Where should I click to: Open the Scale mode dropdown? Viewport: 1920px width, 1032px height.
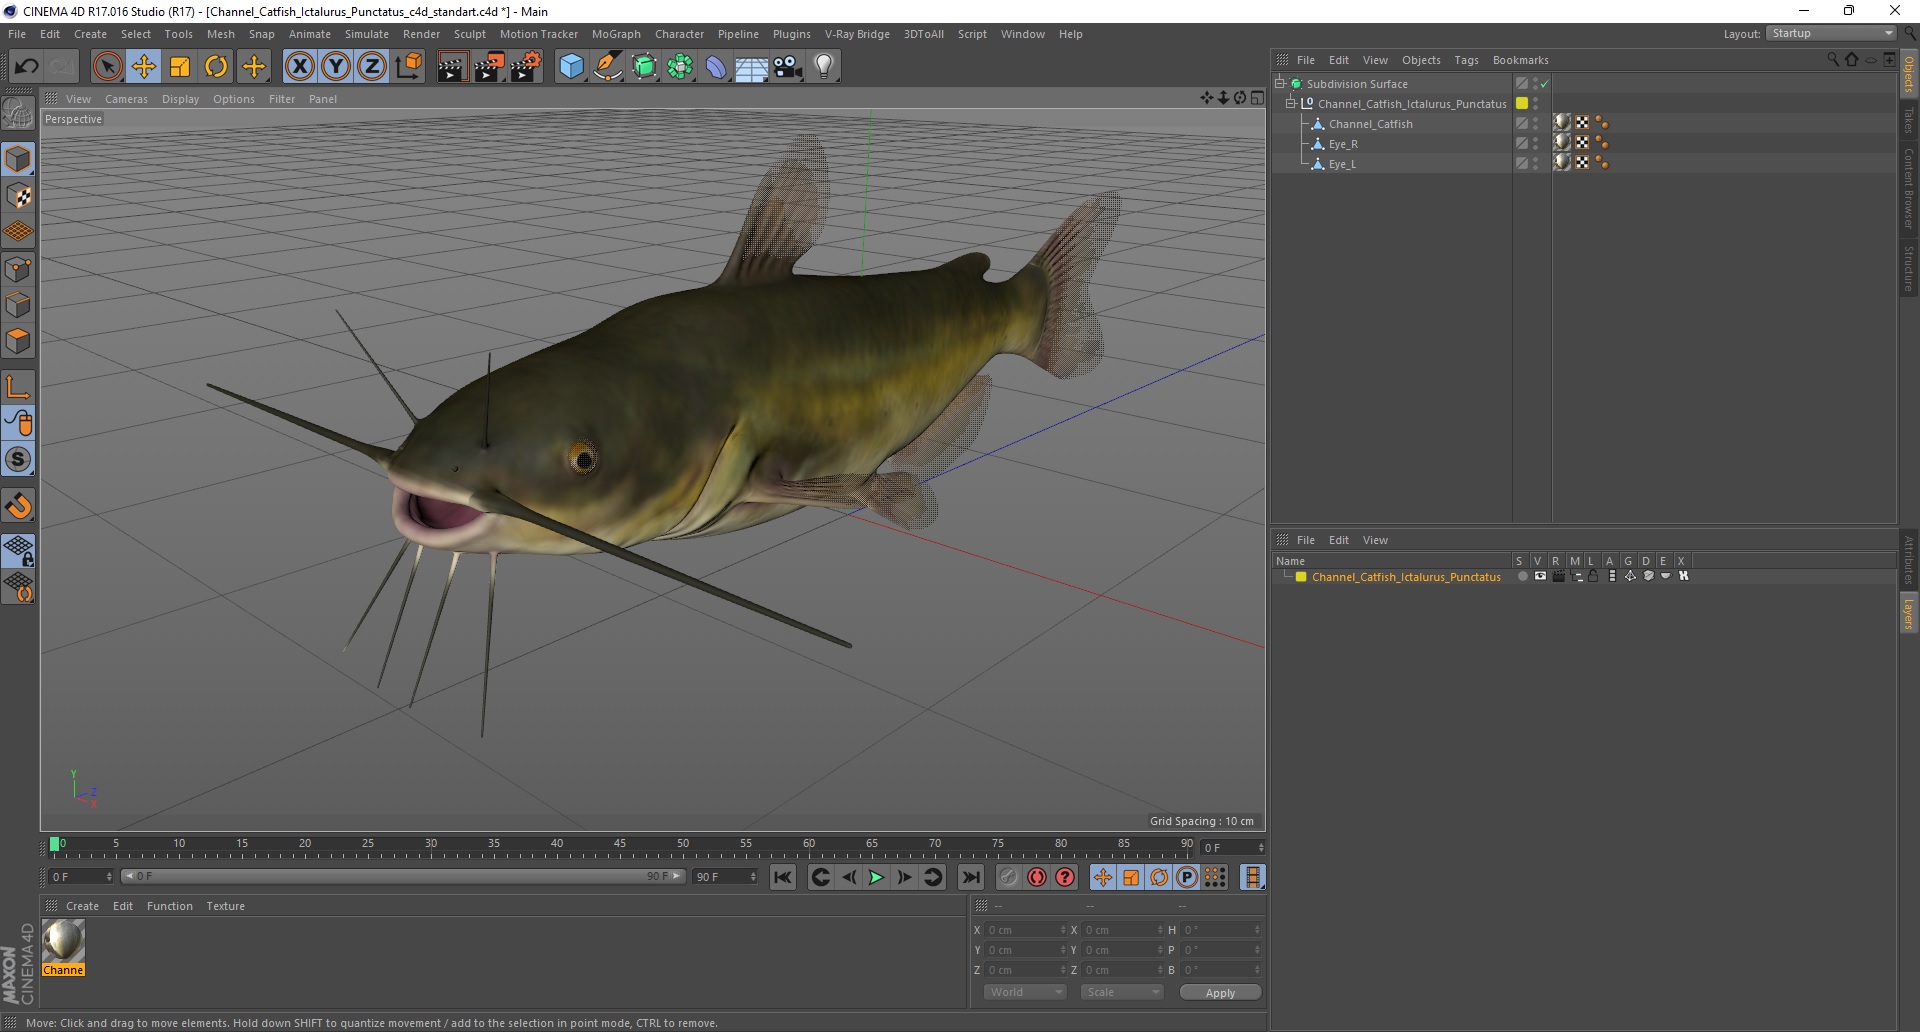click(x=1122, y=992)
